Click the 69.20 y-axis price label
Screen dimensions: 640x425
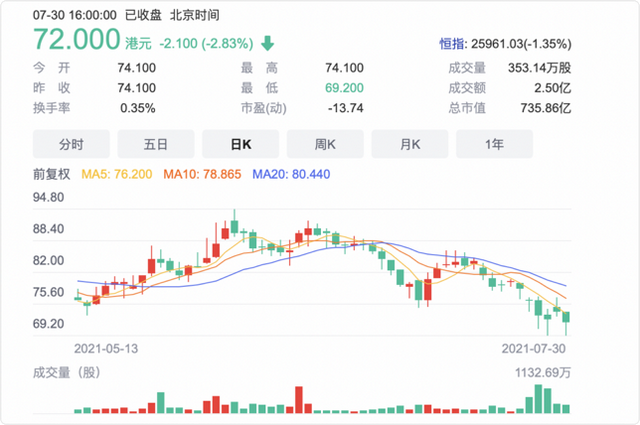tap(49, 324)
